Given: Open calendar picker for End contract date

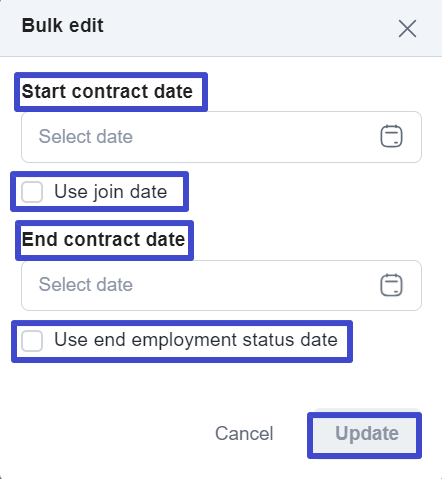Looking at the screenshot, I should coord(391,285).
